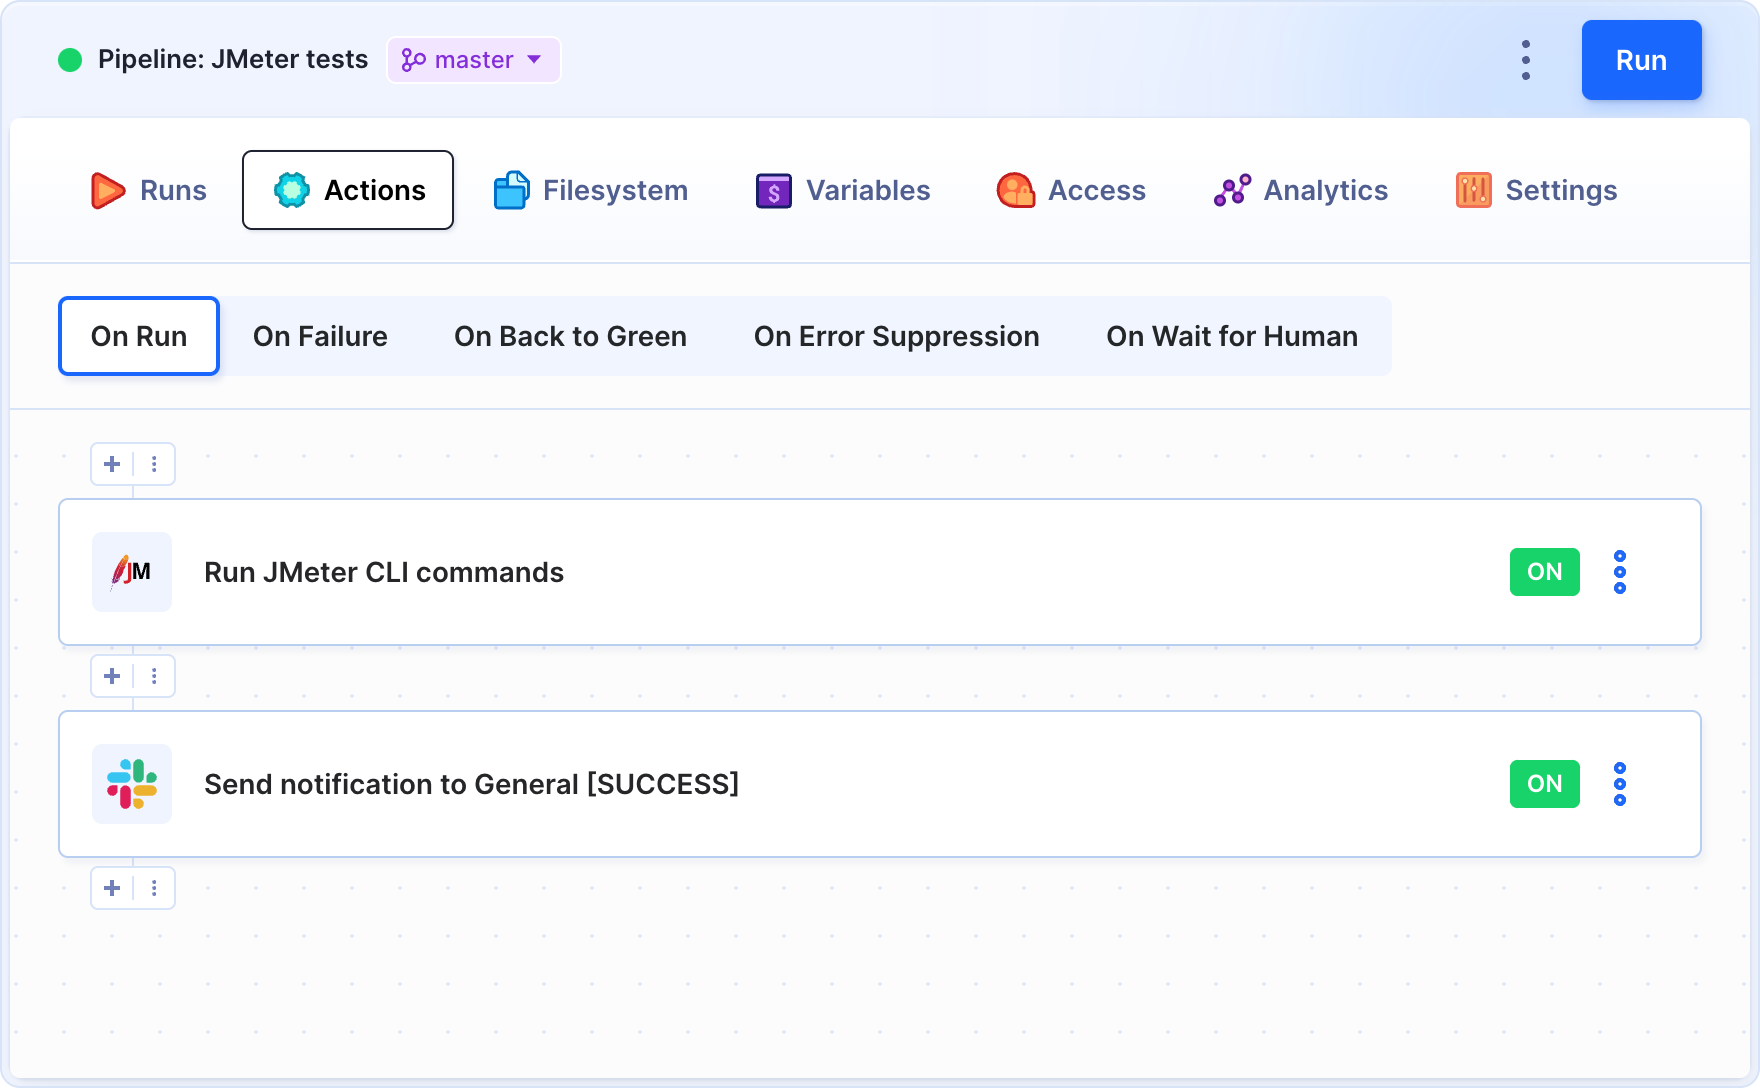Screen dimensions: 1760x1088
Task: Switch to On Failure actions
Action: pyautogui.click(x=320, y=336)
